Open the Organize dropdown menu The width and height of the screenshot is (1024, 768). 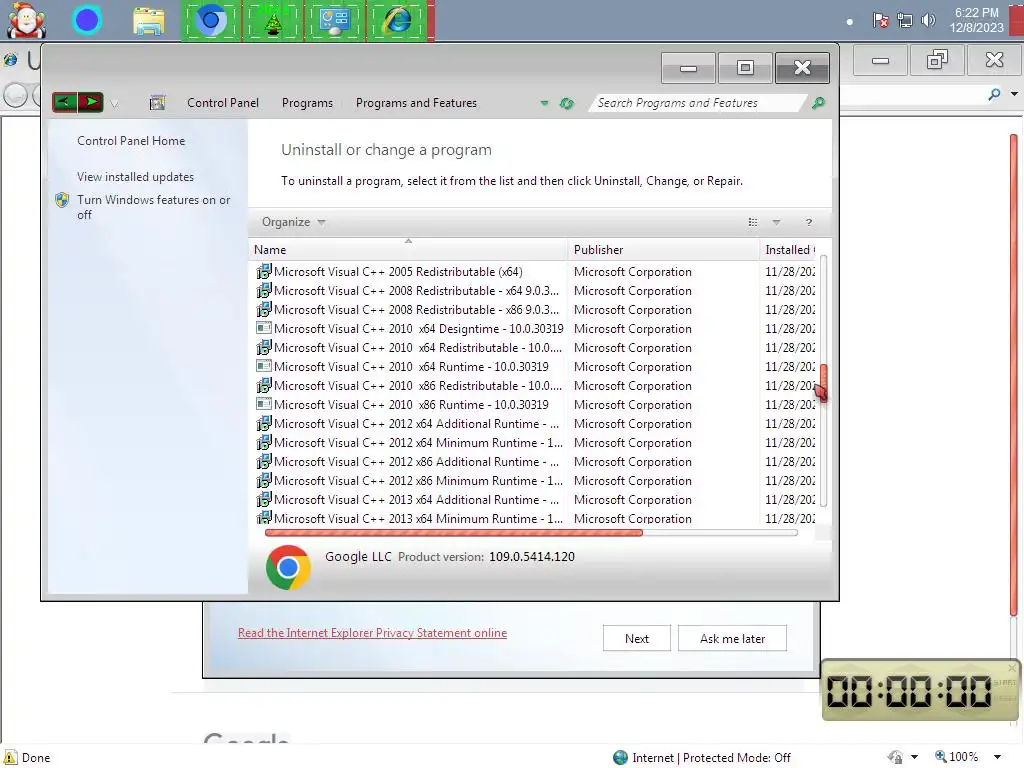click(293, 222)
